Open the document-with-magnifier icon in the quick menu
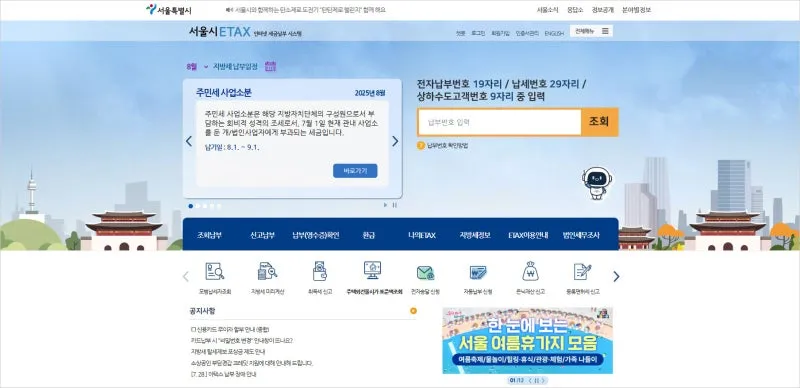 point(215,271)
